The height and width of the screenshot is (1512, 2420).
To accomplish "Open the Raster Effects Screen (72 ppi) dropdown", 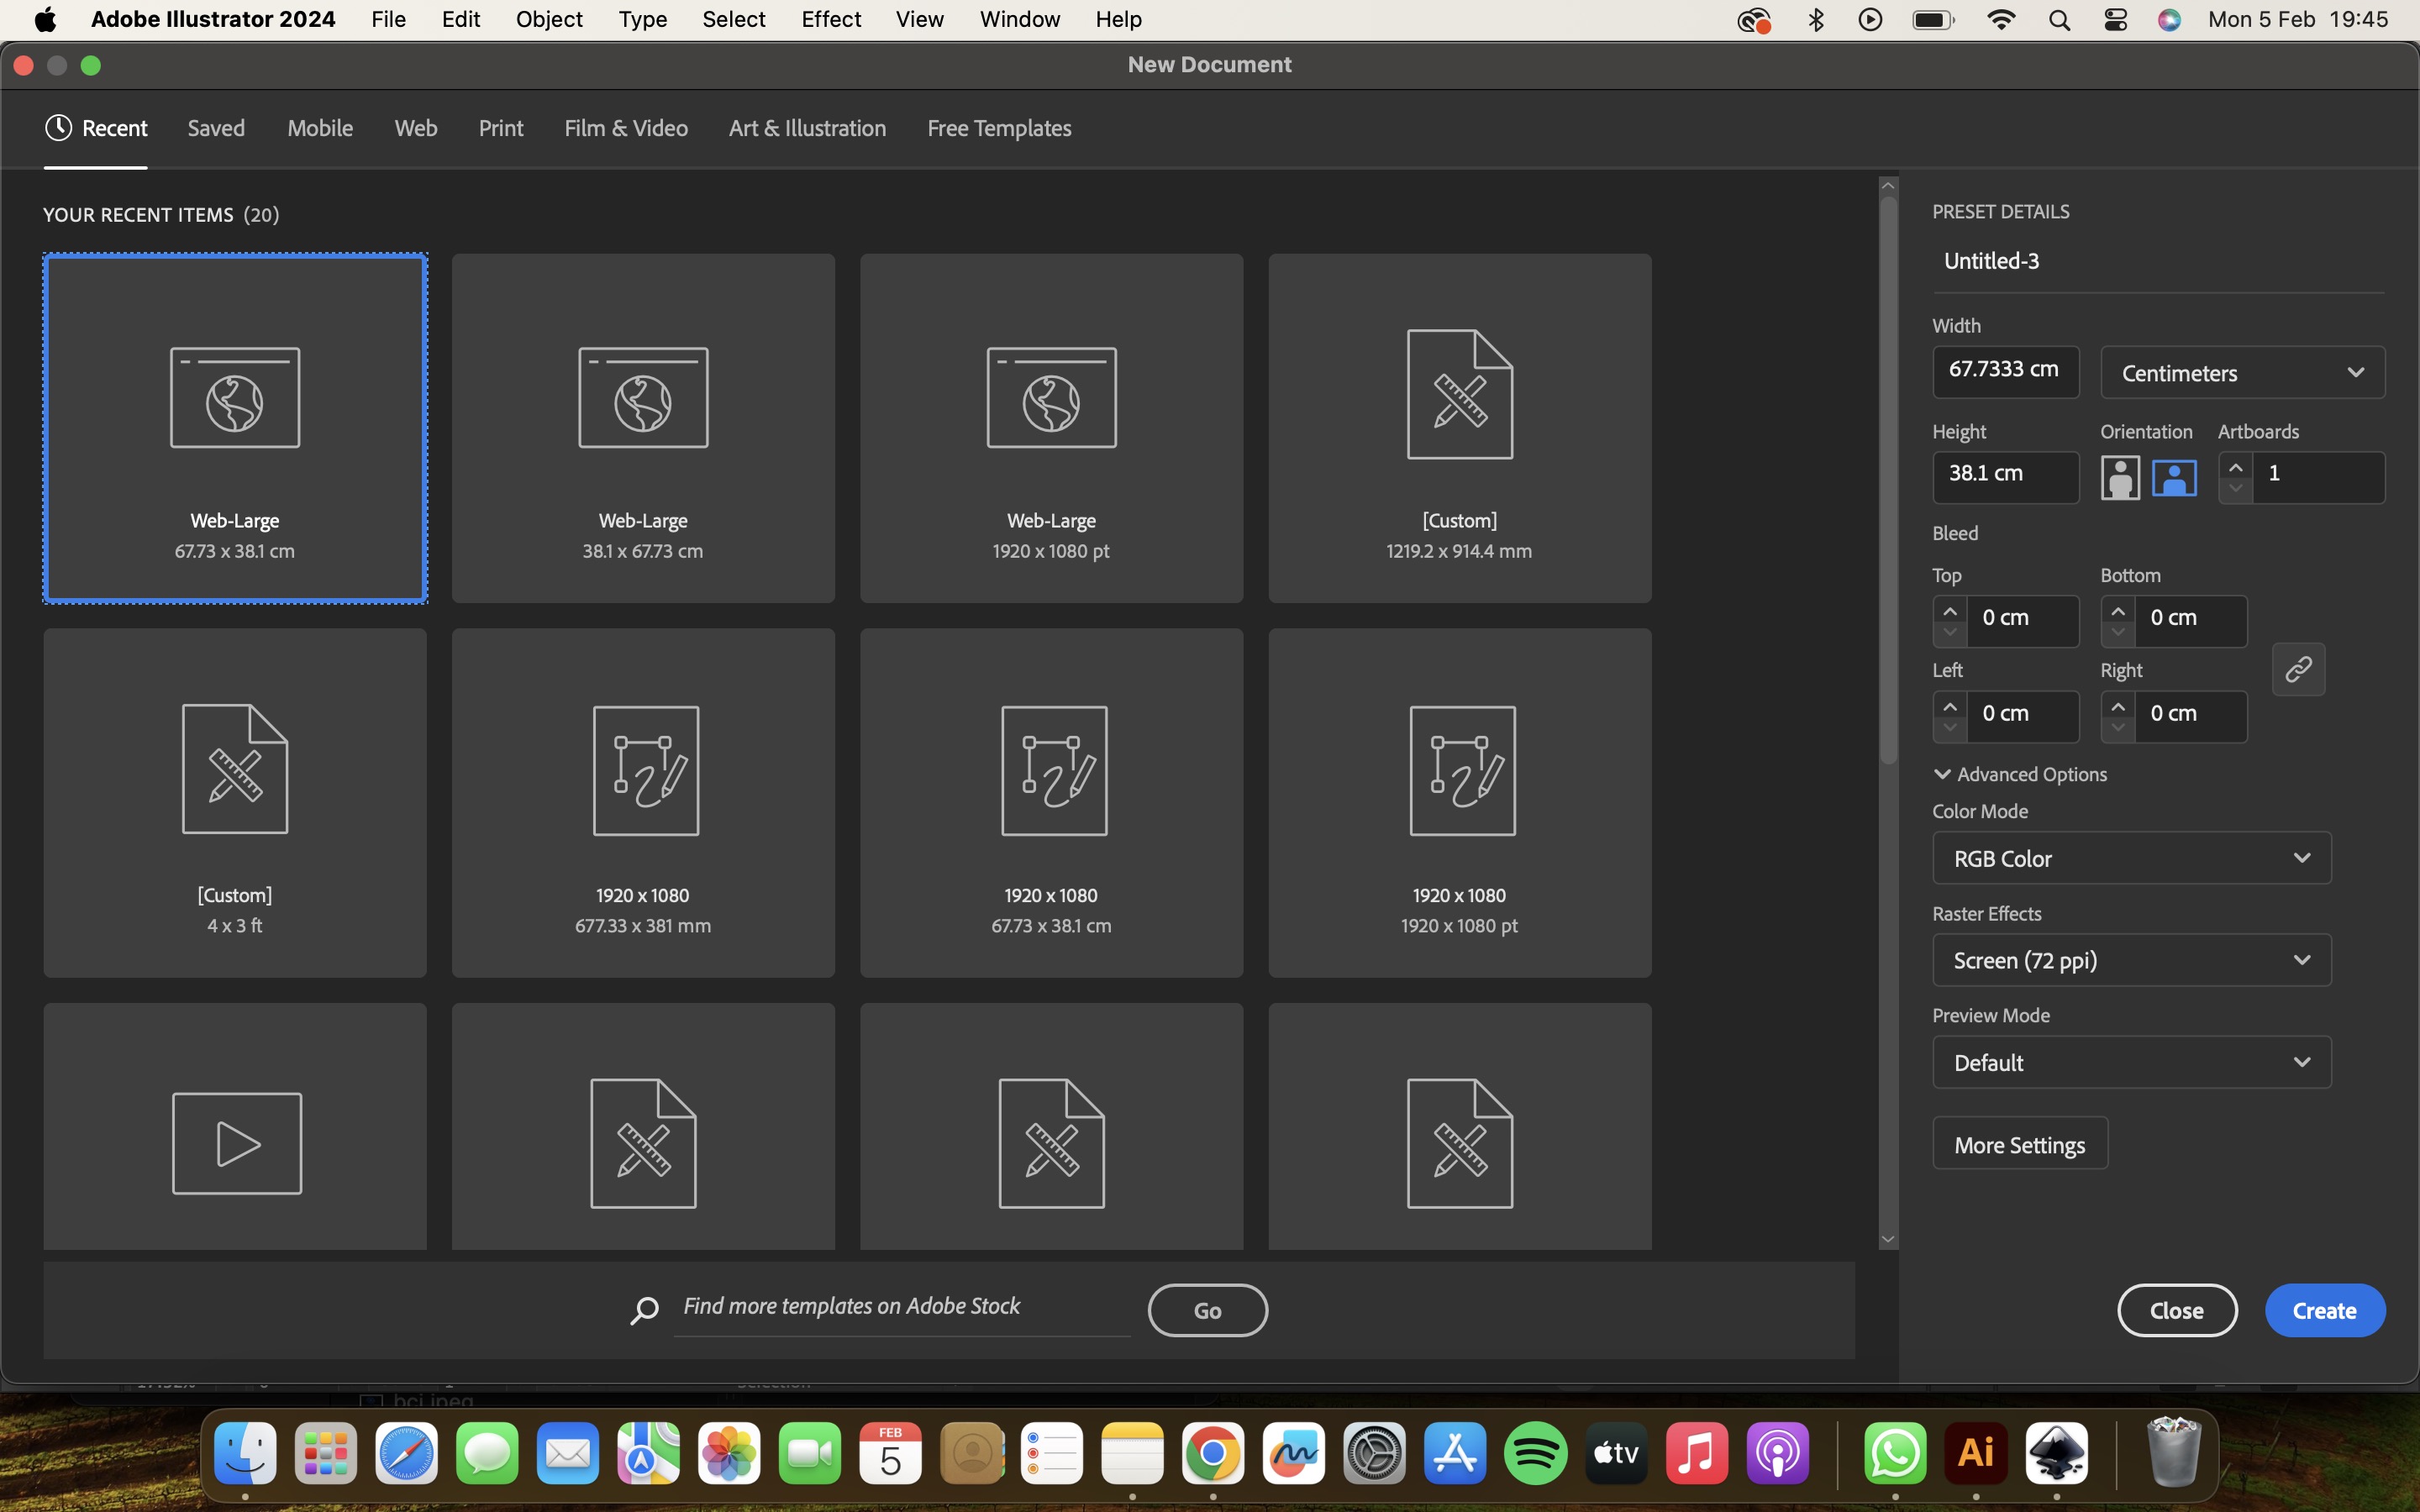I will [x=2132, y=960].
